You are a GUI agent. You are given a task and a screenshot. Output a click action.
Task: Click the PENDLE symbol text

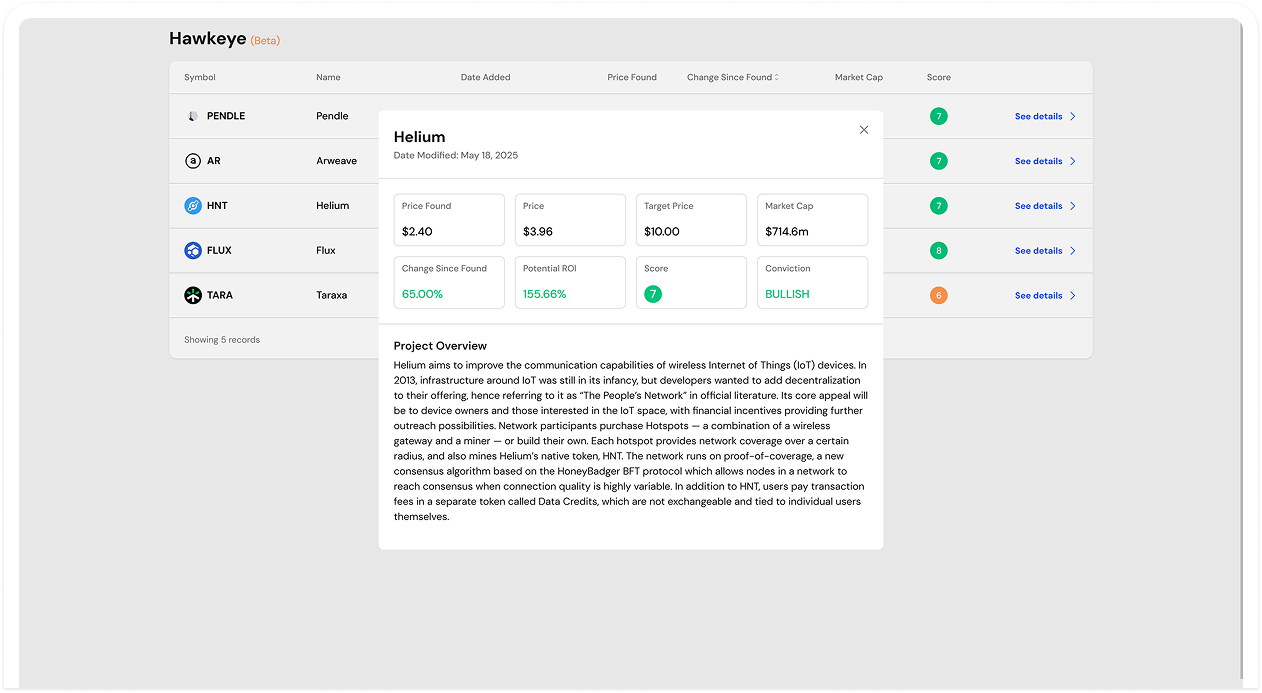226,116
